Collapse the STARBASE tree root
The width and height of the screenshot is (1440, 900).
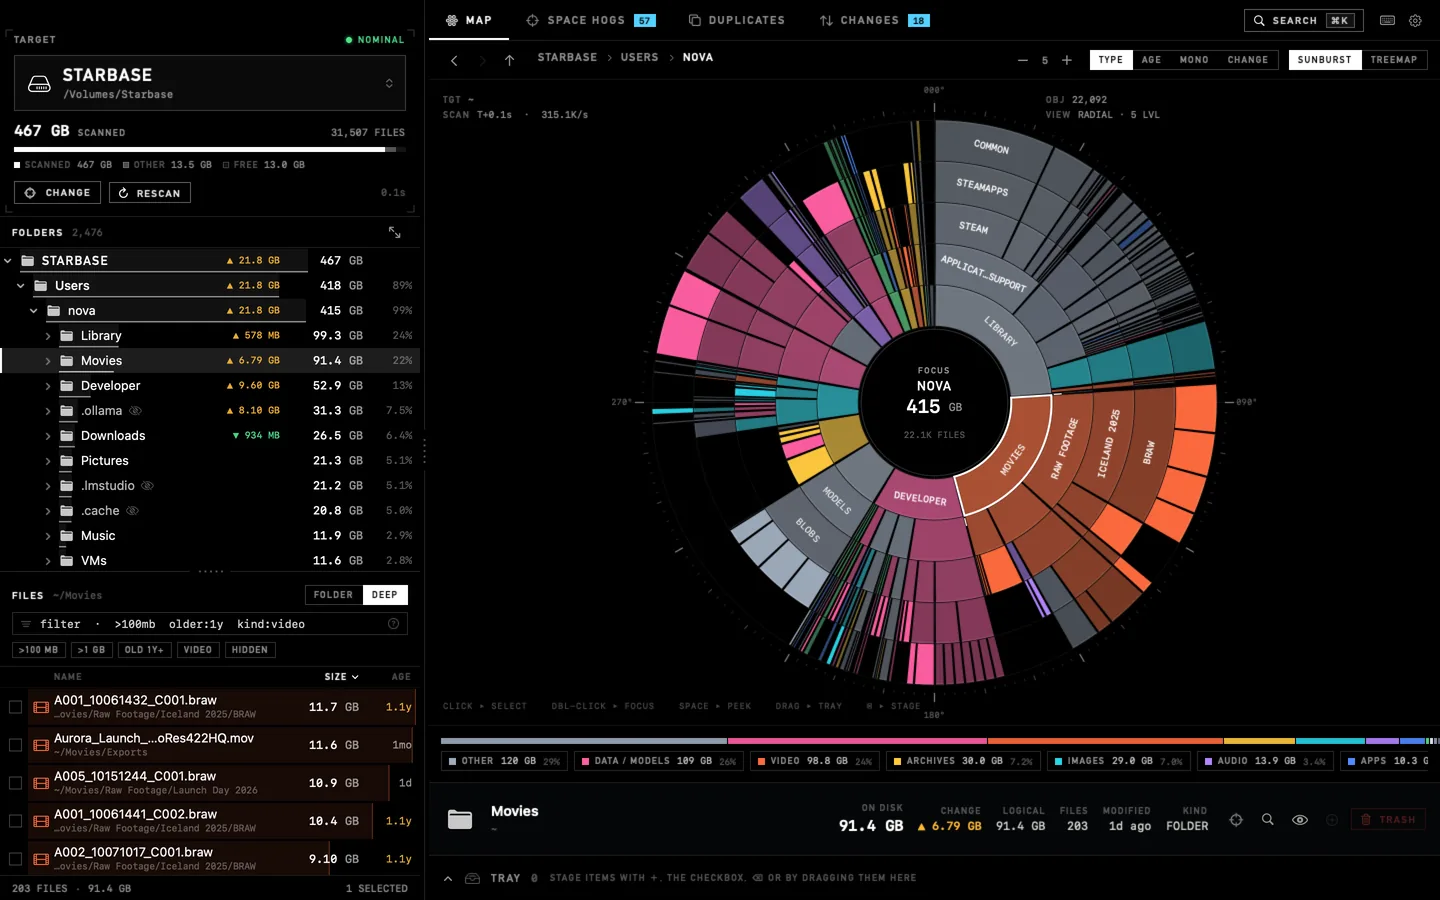click(x=8, y=261)
